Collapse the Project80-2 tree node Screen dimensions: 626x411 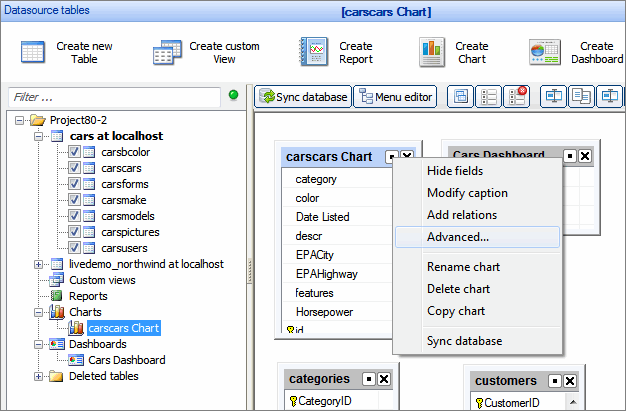tap(19, 120)
